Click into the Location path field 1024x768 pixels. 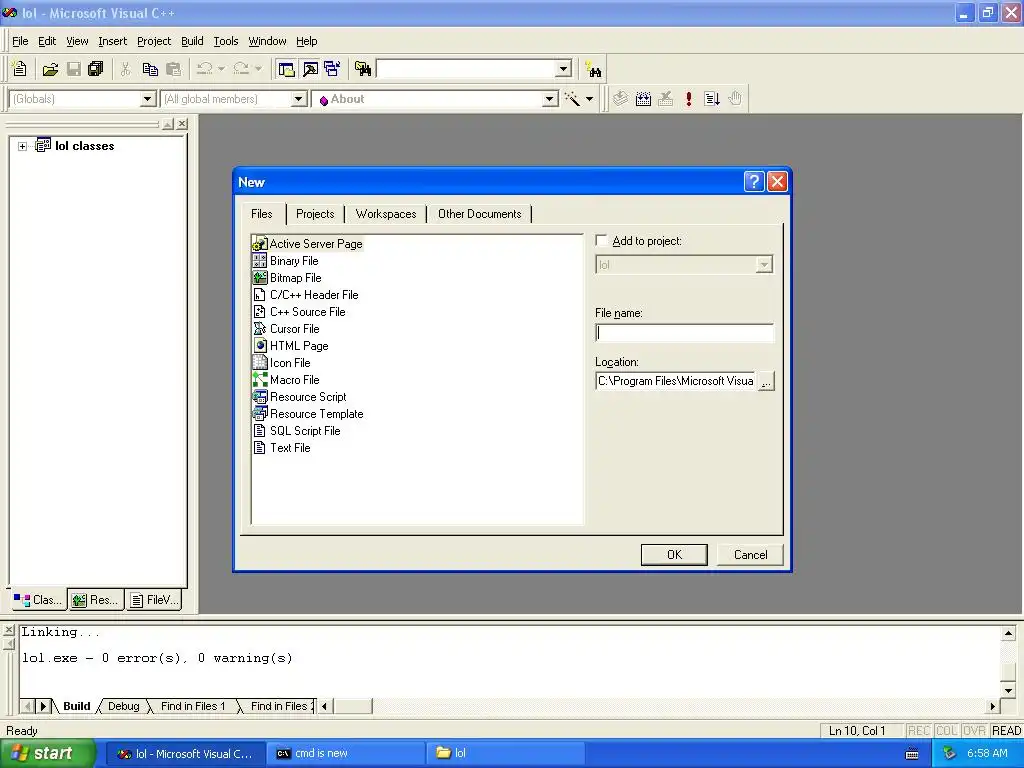676,381
